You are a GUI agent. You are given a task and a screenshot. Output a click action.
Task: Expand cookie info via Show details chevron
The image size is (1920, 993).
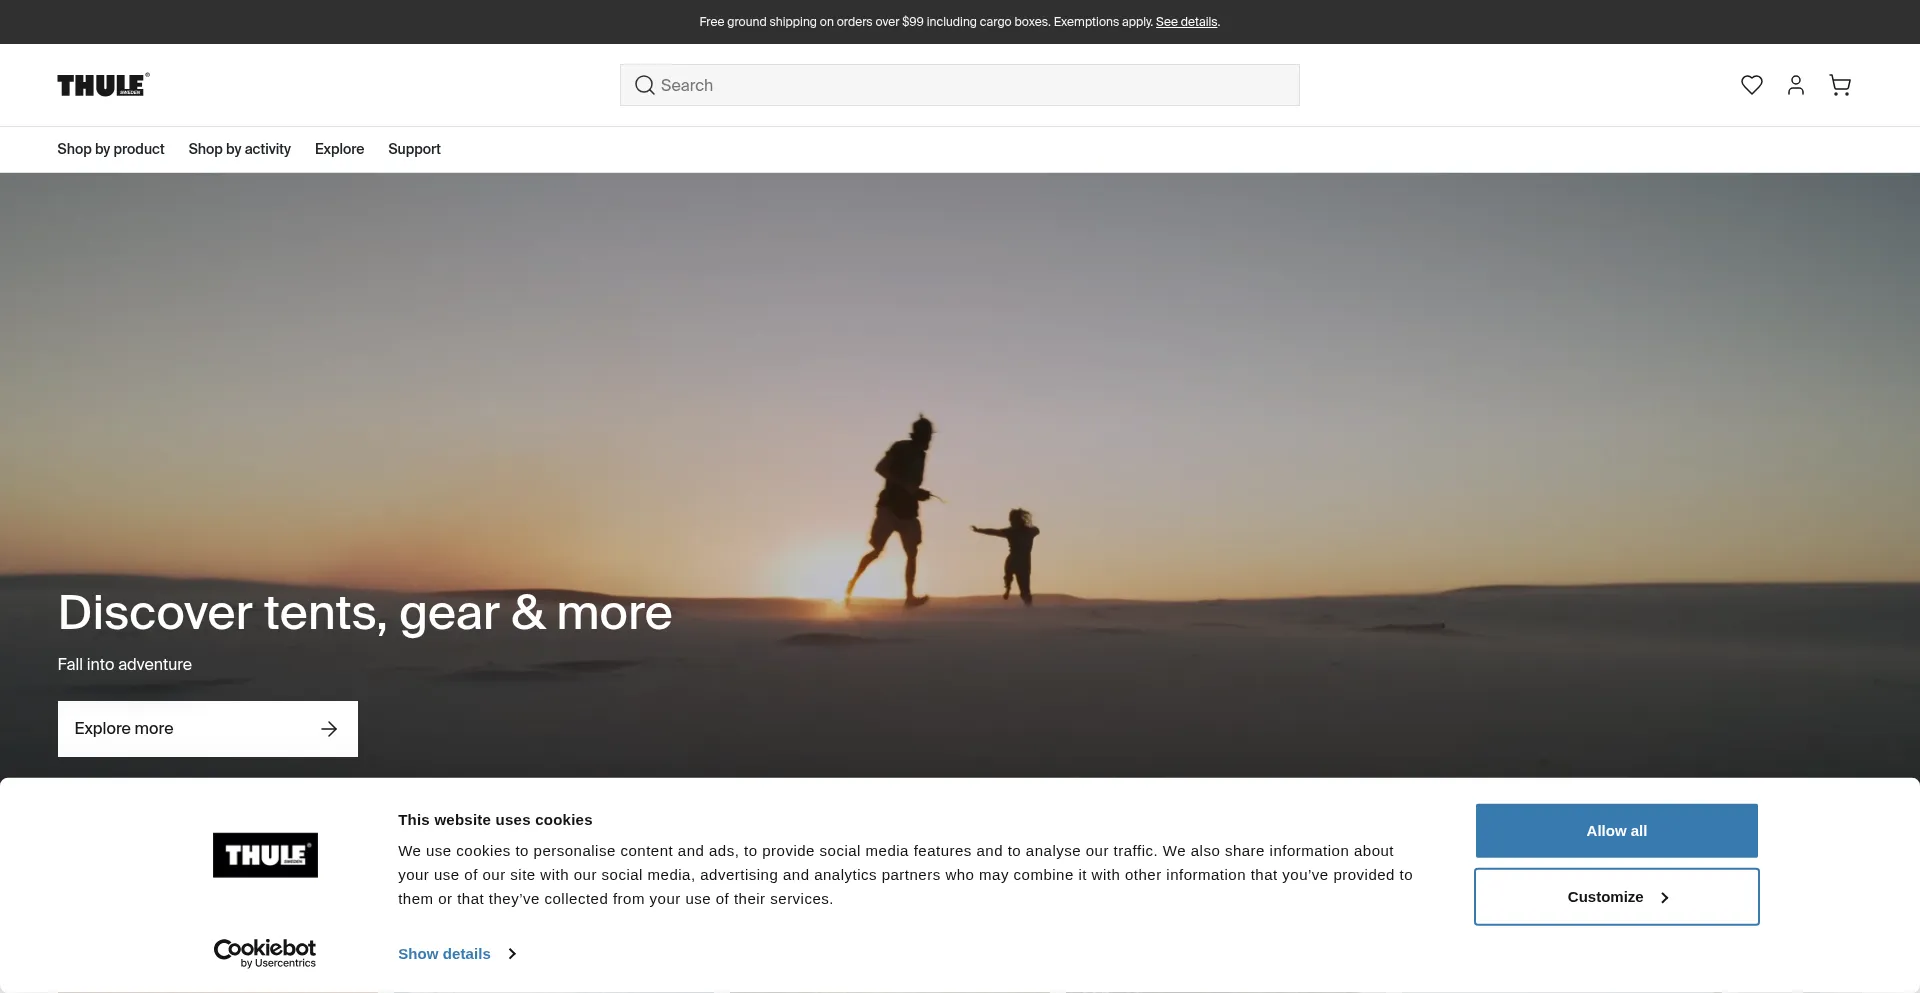click(512, 954)
